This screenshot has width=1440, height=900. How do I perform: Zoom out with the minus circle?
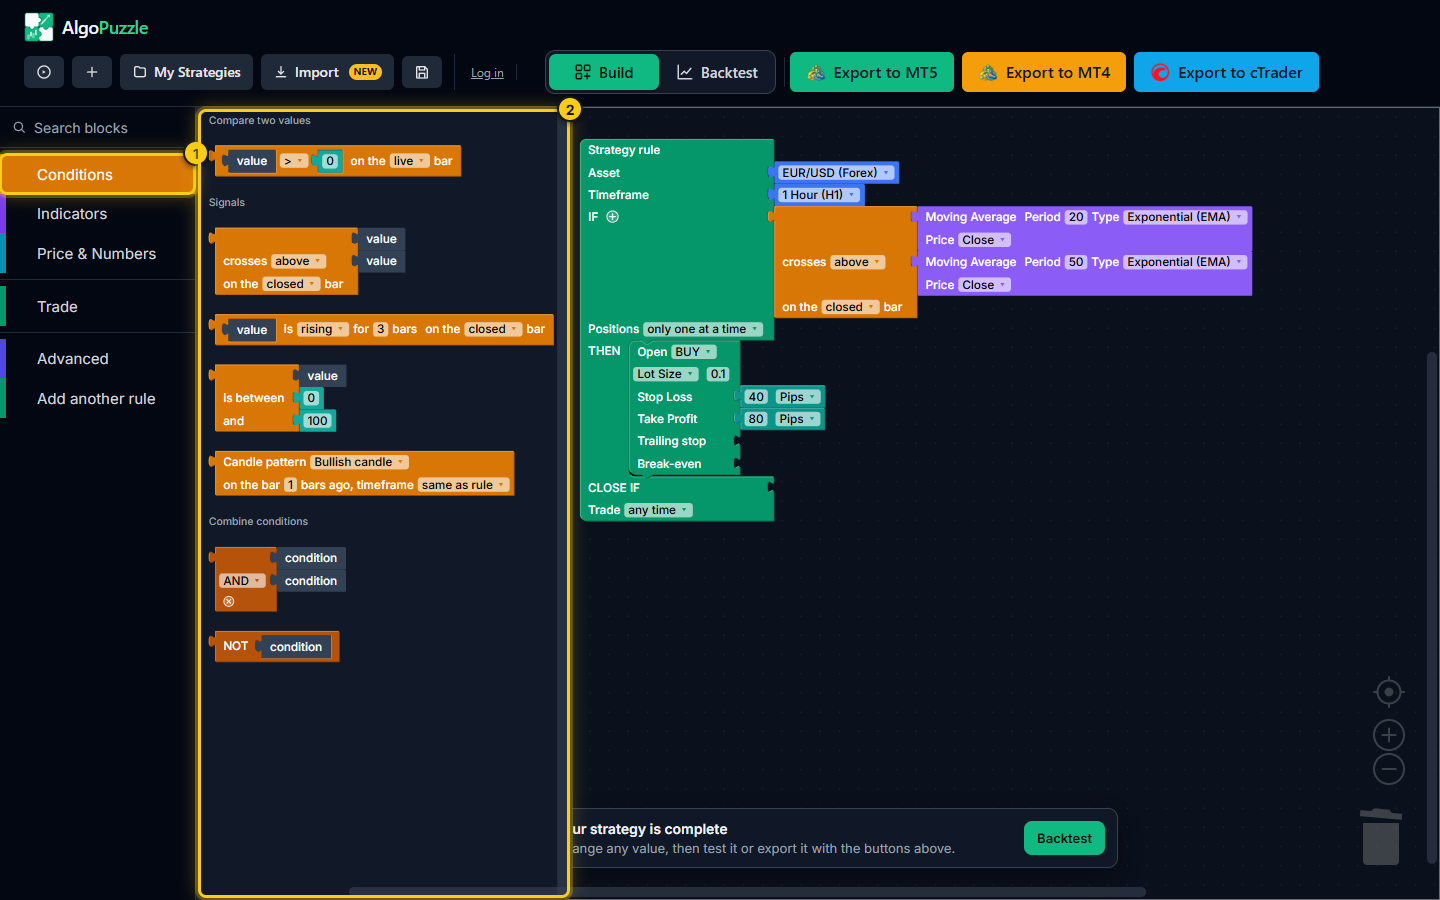1388,769
